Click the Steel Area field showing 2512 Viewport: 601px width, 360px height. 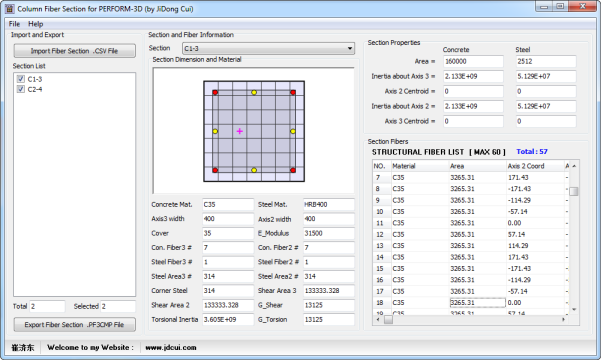tap(546, 61)
